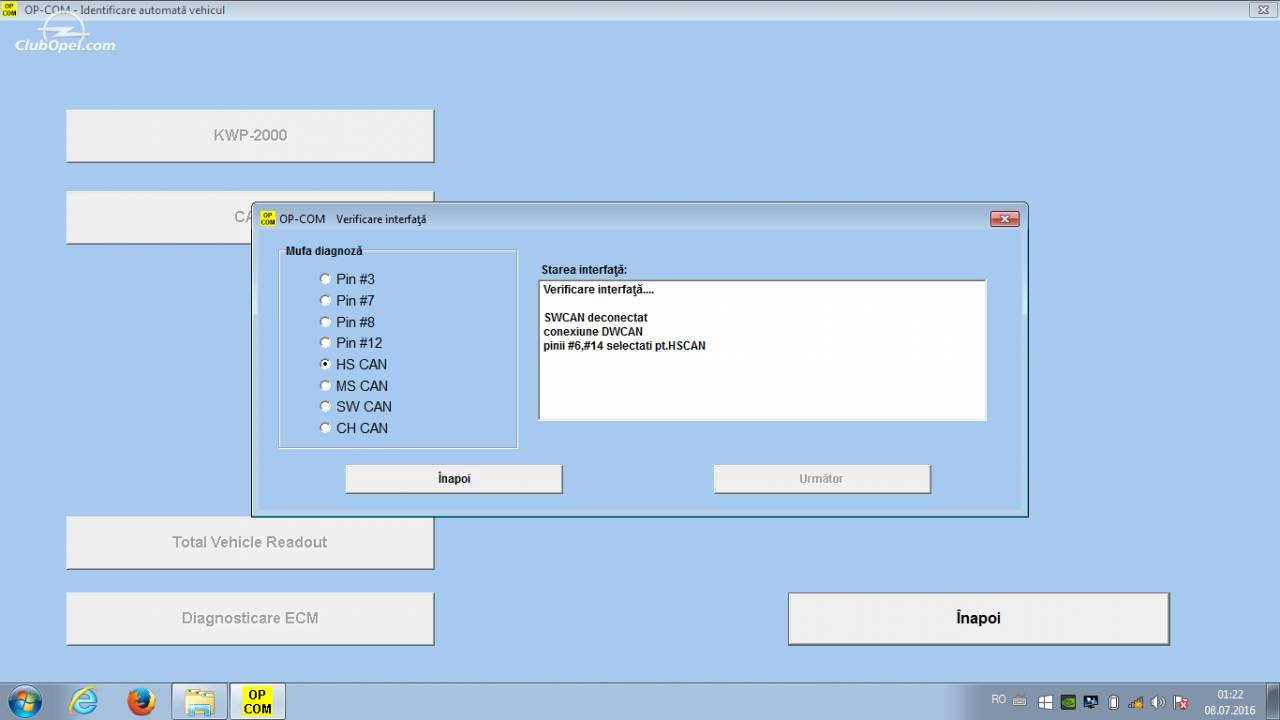Click the OP-COM icon in main title bar

tap(9, 10)
